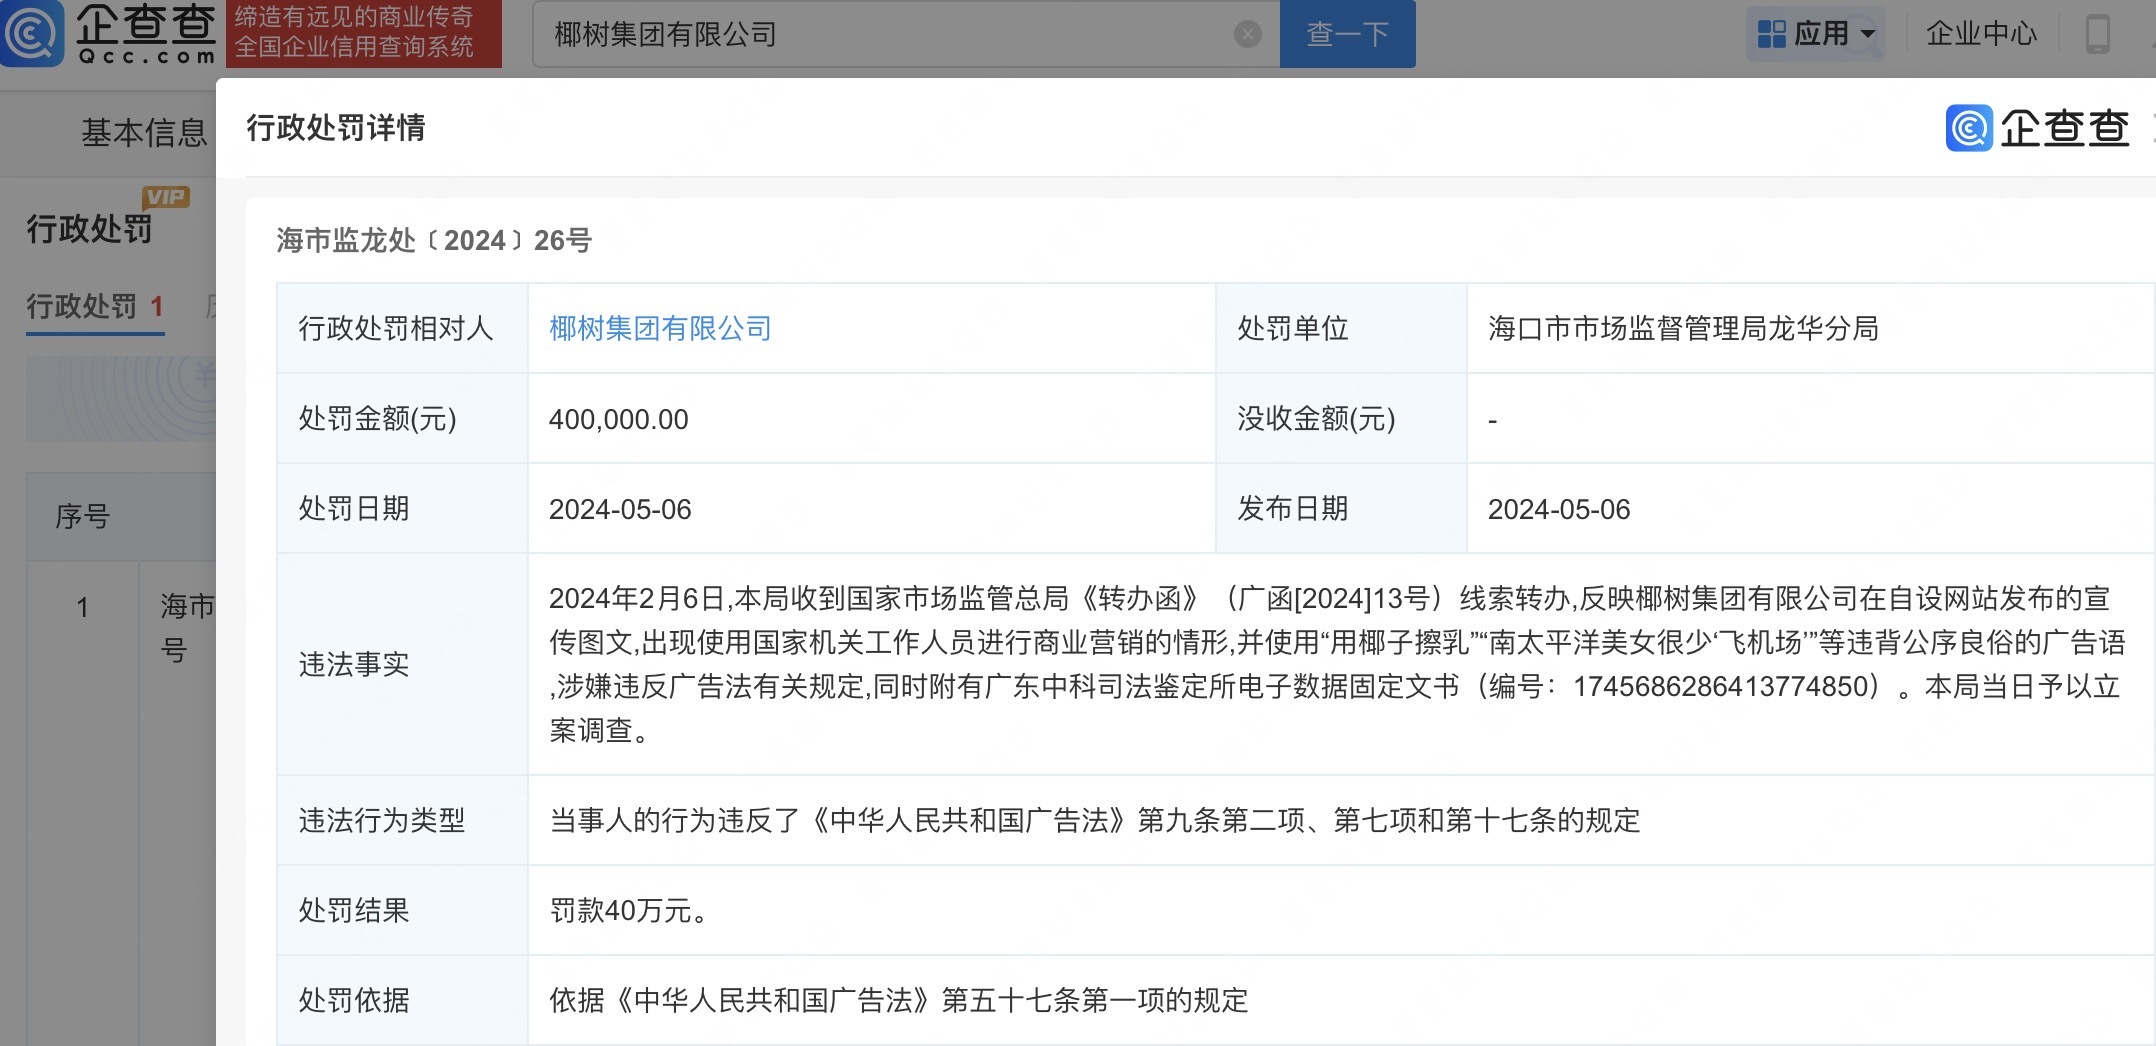Click the 序号 column header
The width and height of the screenshot is (2156, 1046).
pyautogui.click(x=82, y=517)
